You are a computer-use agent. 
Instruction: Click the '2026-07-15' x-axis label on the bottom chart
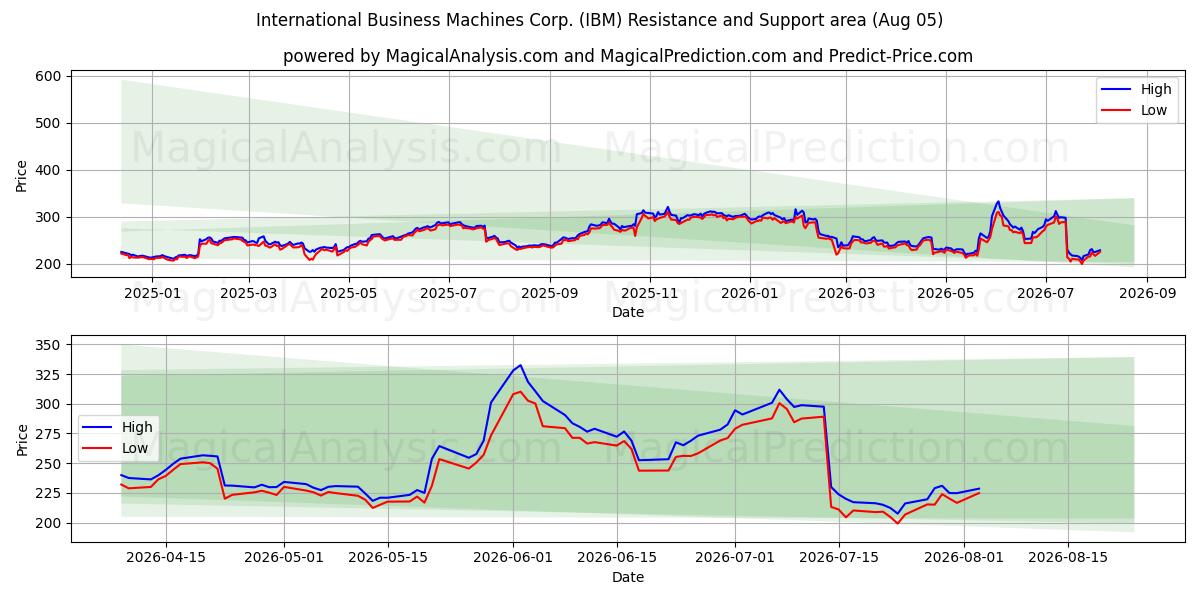point(838,558)
